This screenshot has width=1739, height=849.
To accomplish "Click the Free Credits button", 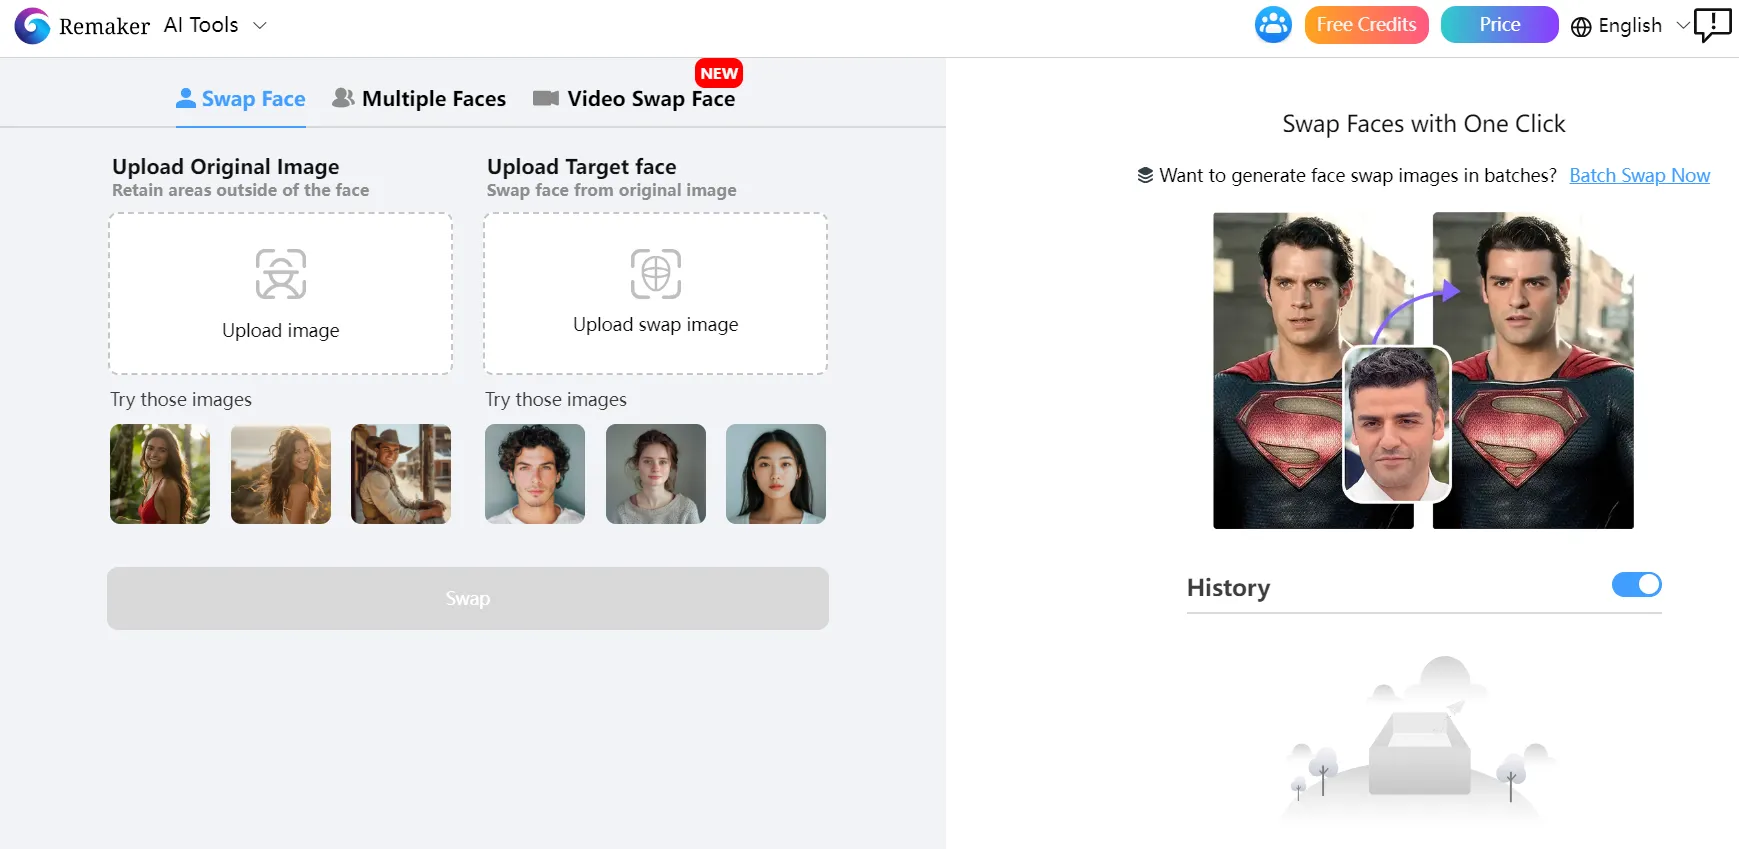I will [1366, 25].
